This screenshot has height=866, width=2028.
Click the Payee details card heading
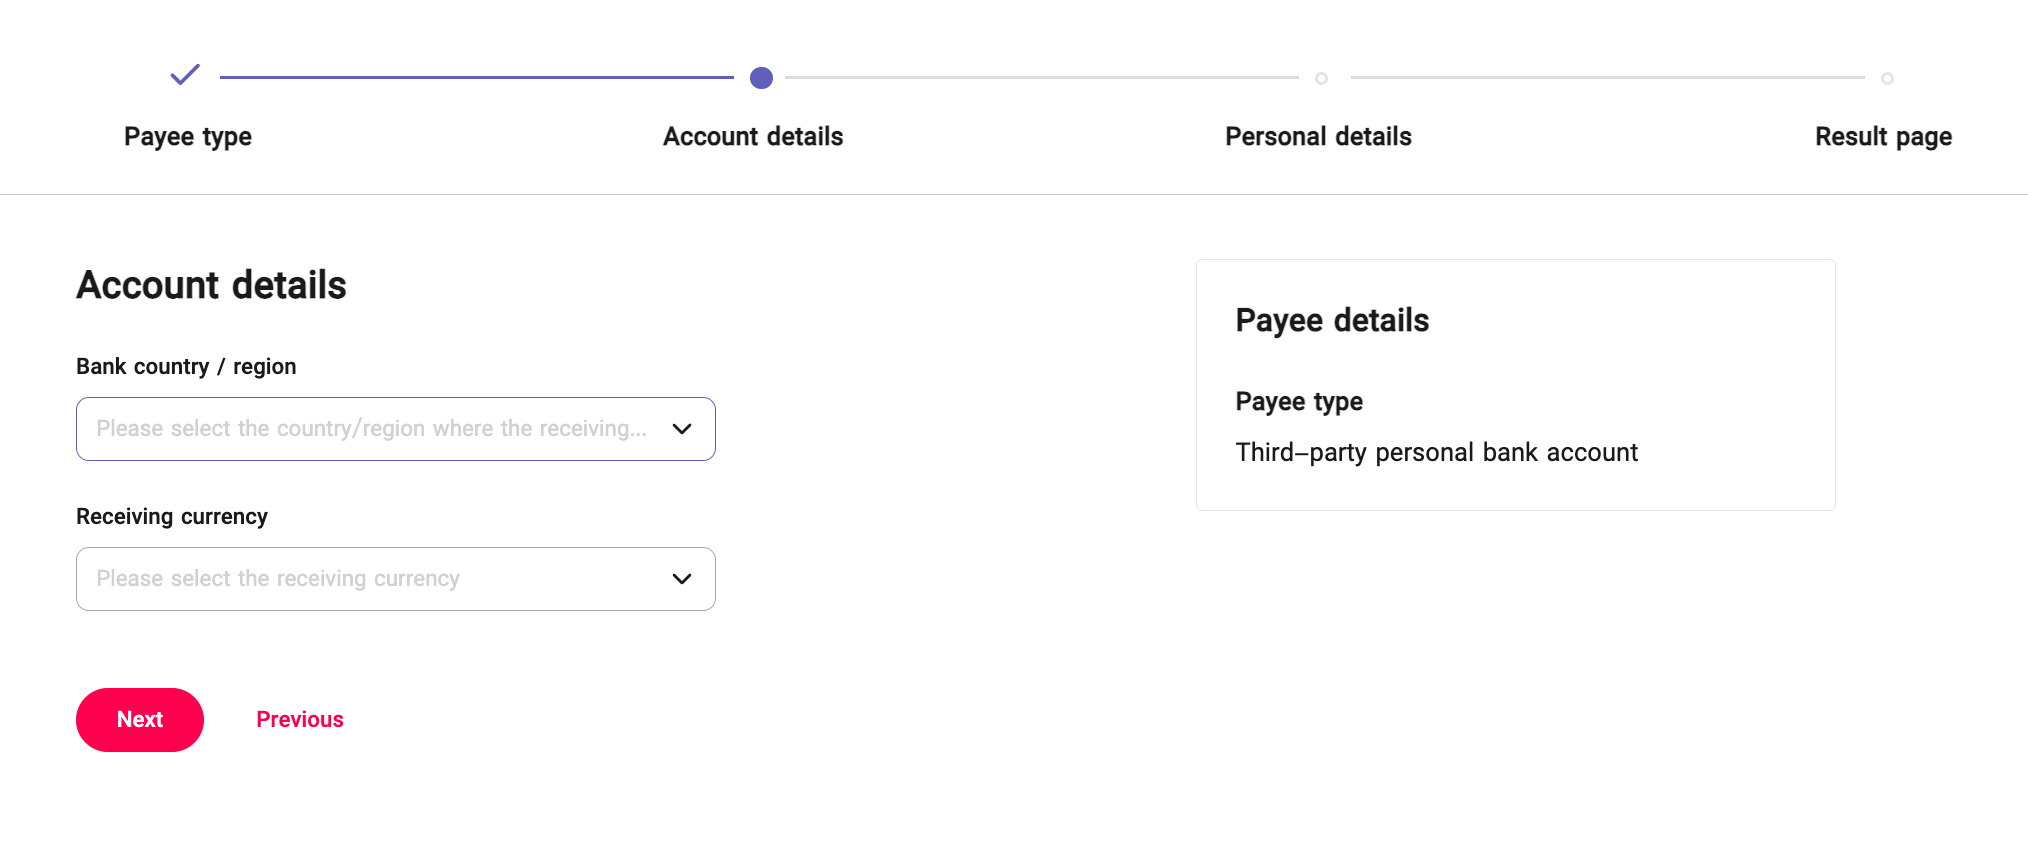click(x=1332, y=321)
